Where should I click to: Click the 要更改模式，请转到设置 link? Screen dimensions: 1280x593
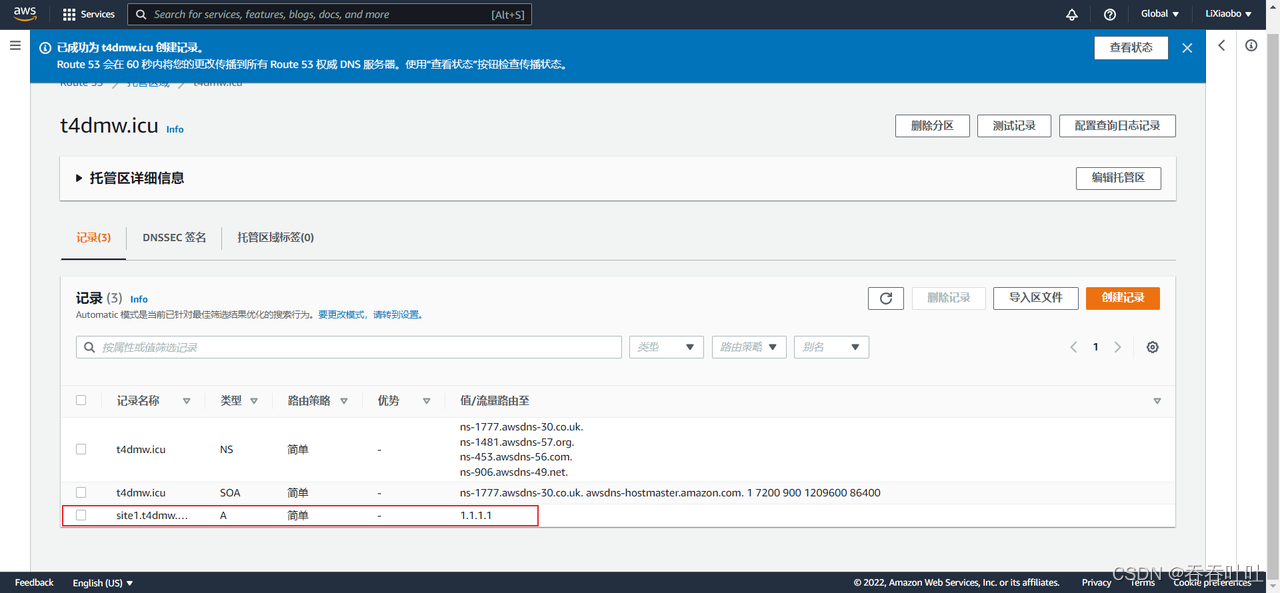click(370, 315)
